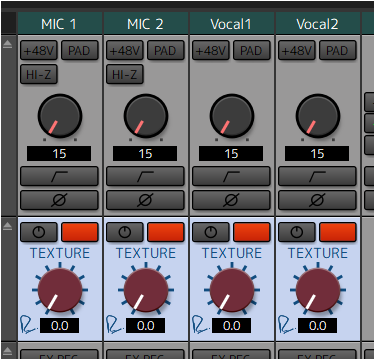The width and height of the screenshot is (375, 360).
Task: Click the signature logo on MIC 2 Texture
Action: [x=115, y=325]
